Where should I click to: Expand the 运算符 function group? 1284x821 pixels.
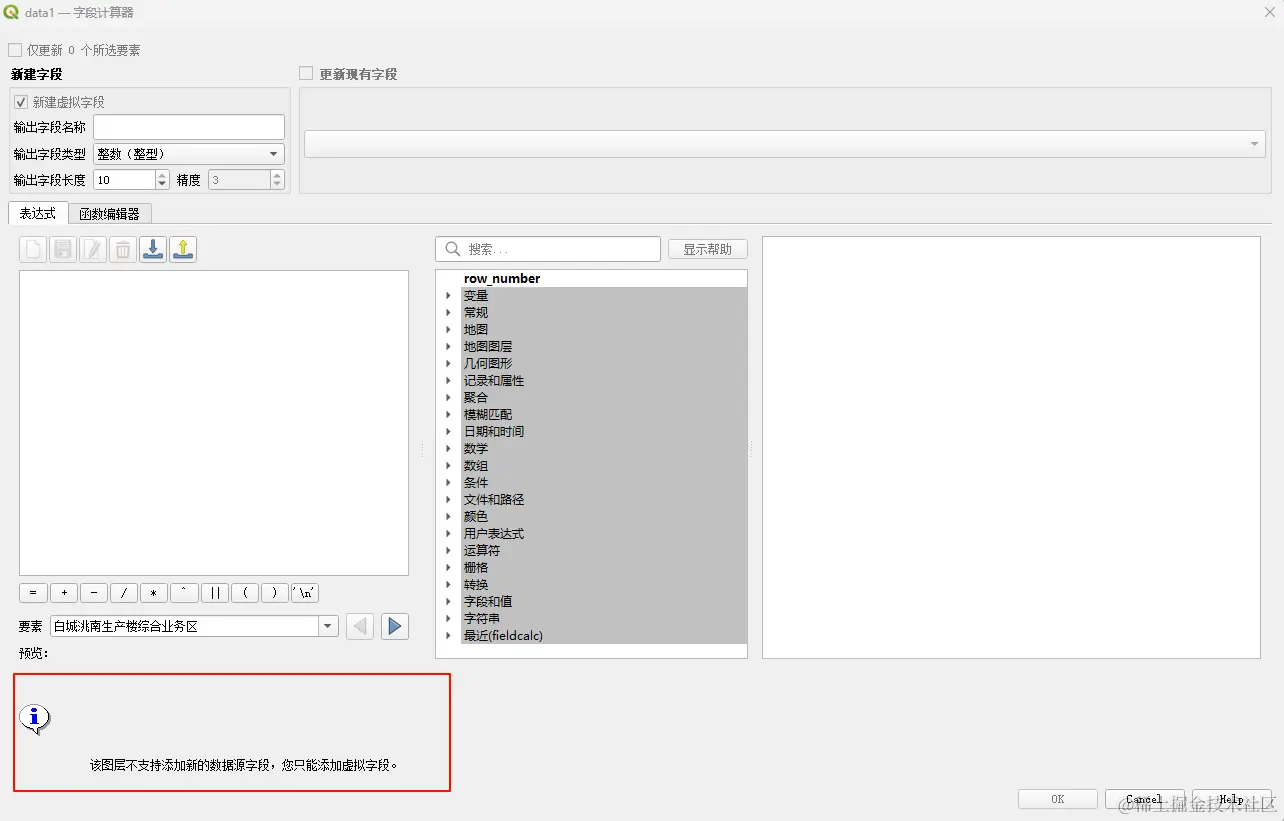(448, 551)
